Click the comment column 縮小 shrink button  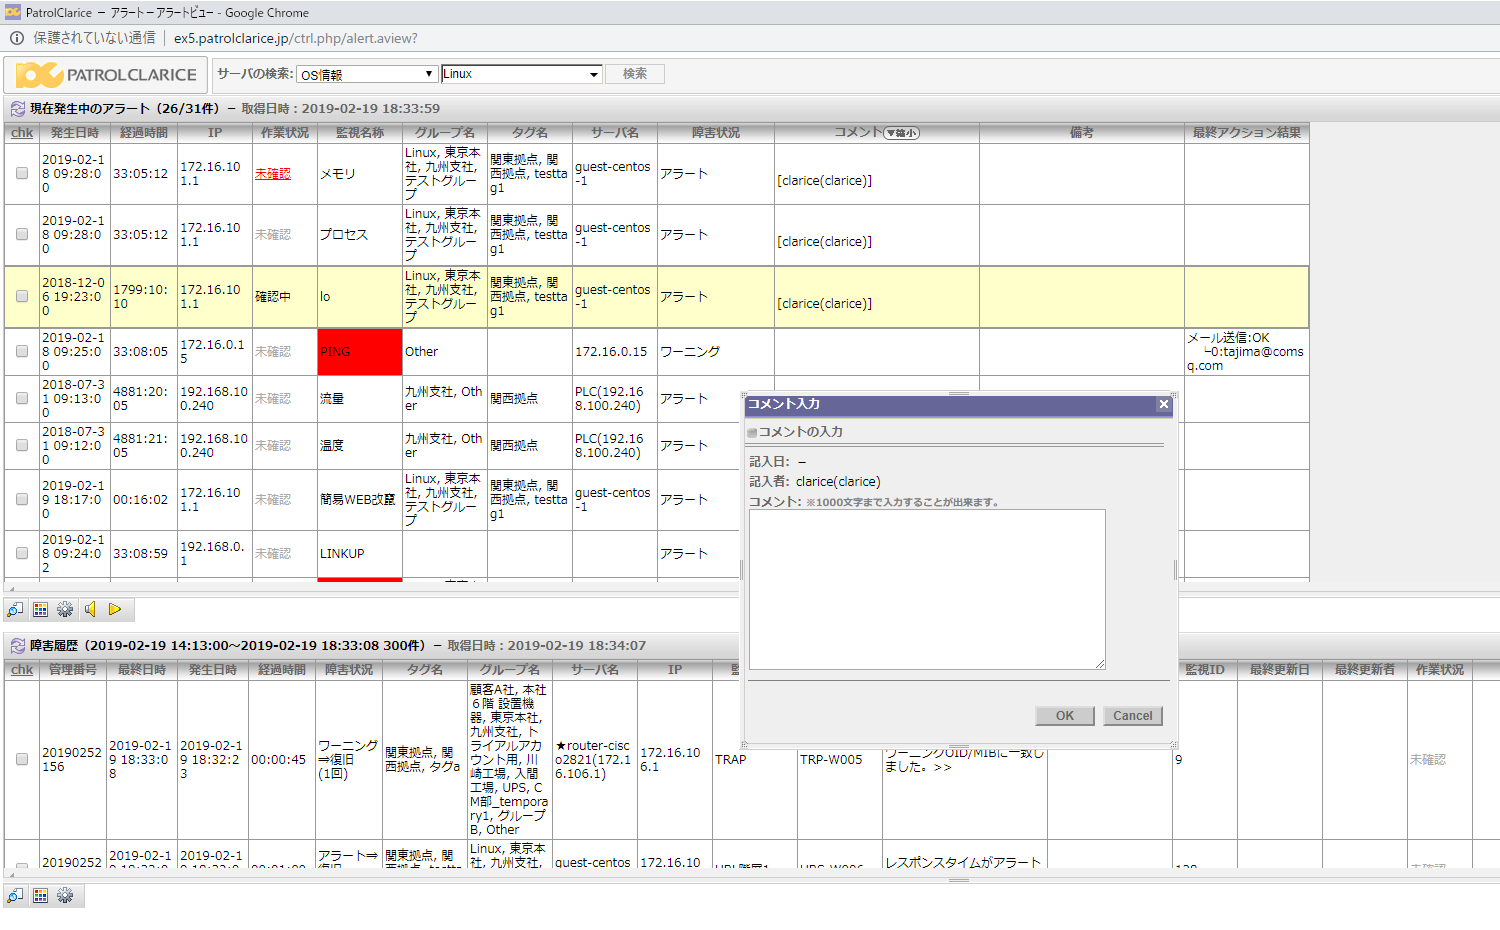coord(902,133)
